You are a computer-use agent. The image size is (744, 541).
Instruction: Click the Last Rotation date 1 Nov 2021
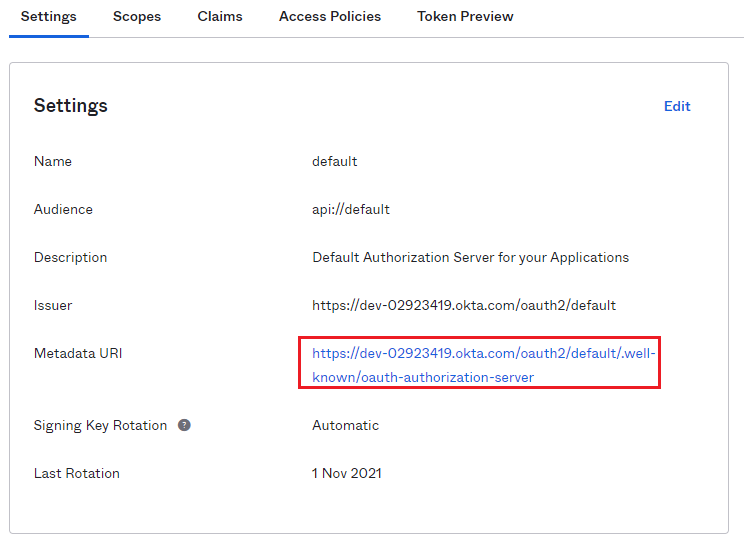click(346, 473)
